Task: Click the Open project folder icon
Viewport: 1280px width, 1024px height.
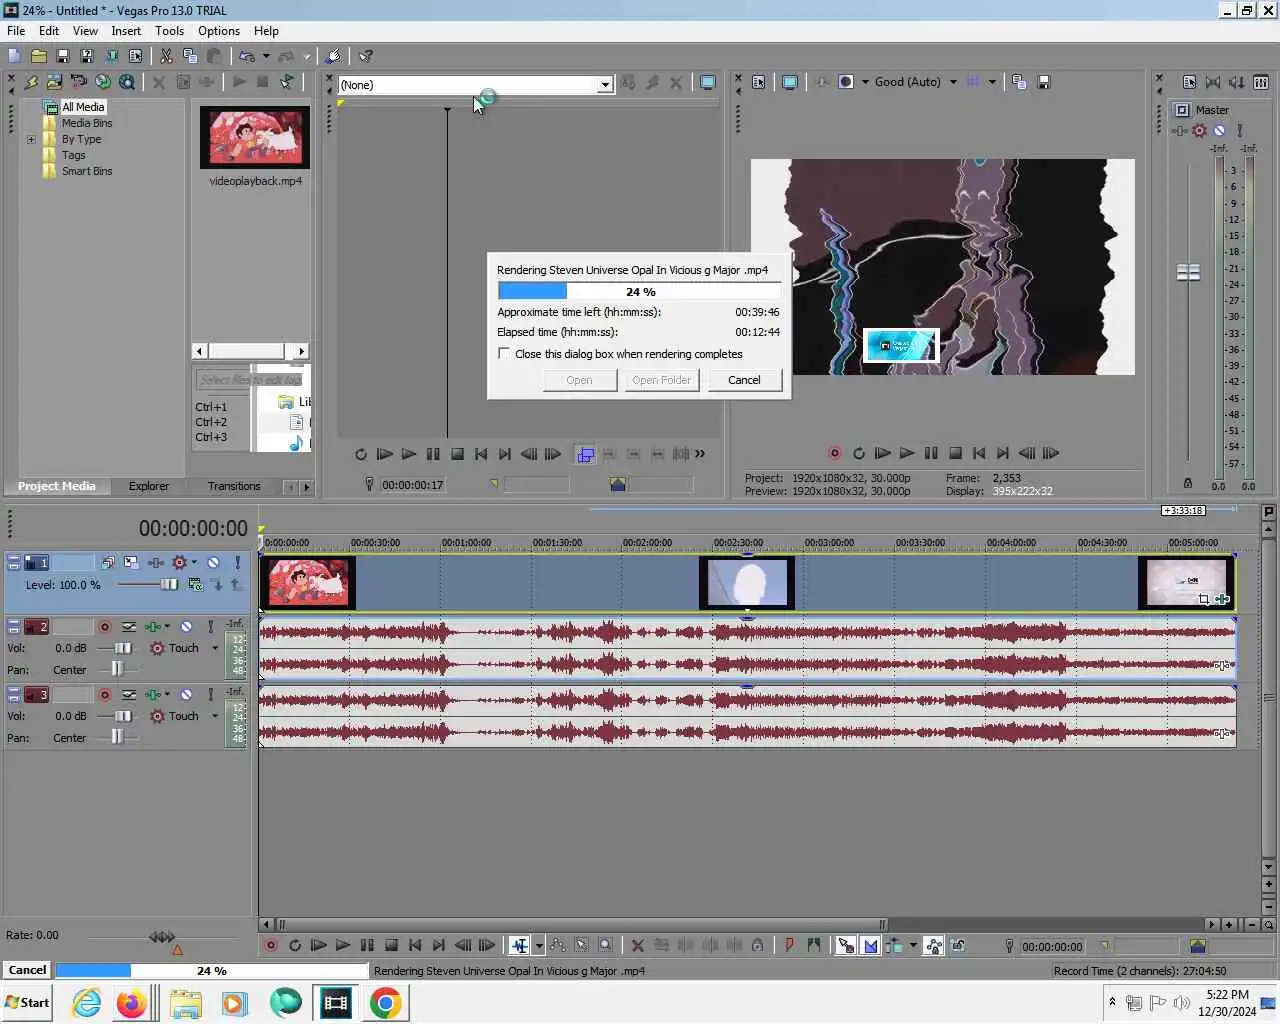Action: (x=38, y=56)
